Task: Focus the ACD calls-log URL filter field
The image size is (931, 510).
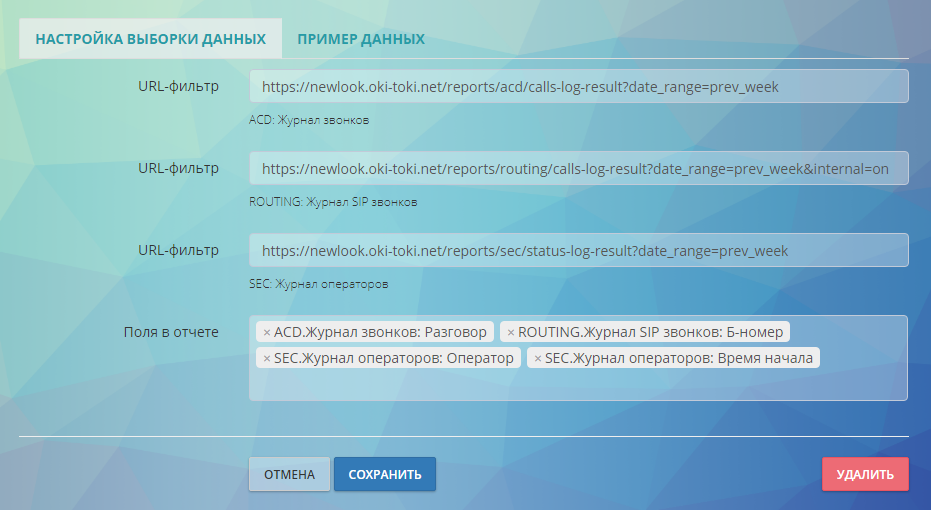Action: [578, 87]
